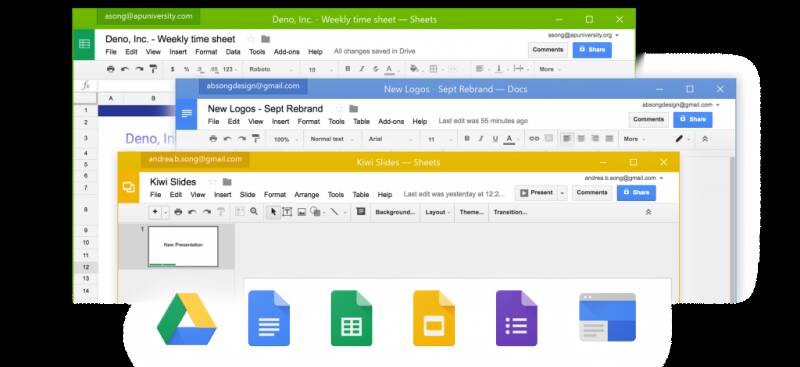Open the File menu in the Sheets window
800x367 pixels.
coord(111,52)
